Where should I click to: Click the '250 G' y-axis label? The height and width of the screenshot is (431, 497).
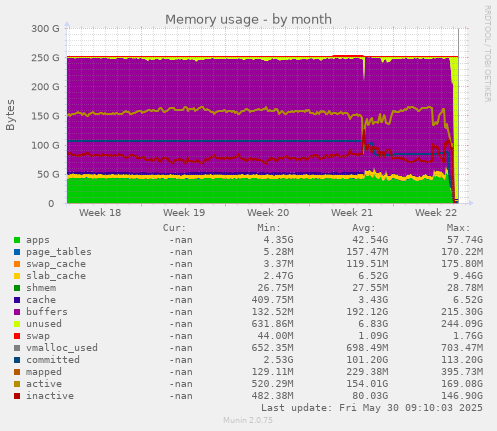point(45,58)
